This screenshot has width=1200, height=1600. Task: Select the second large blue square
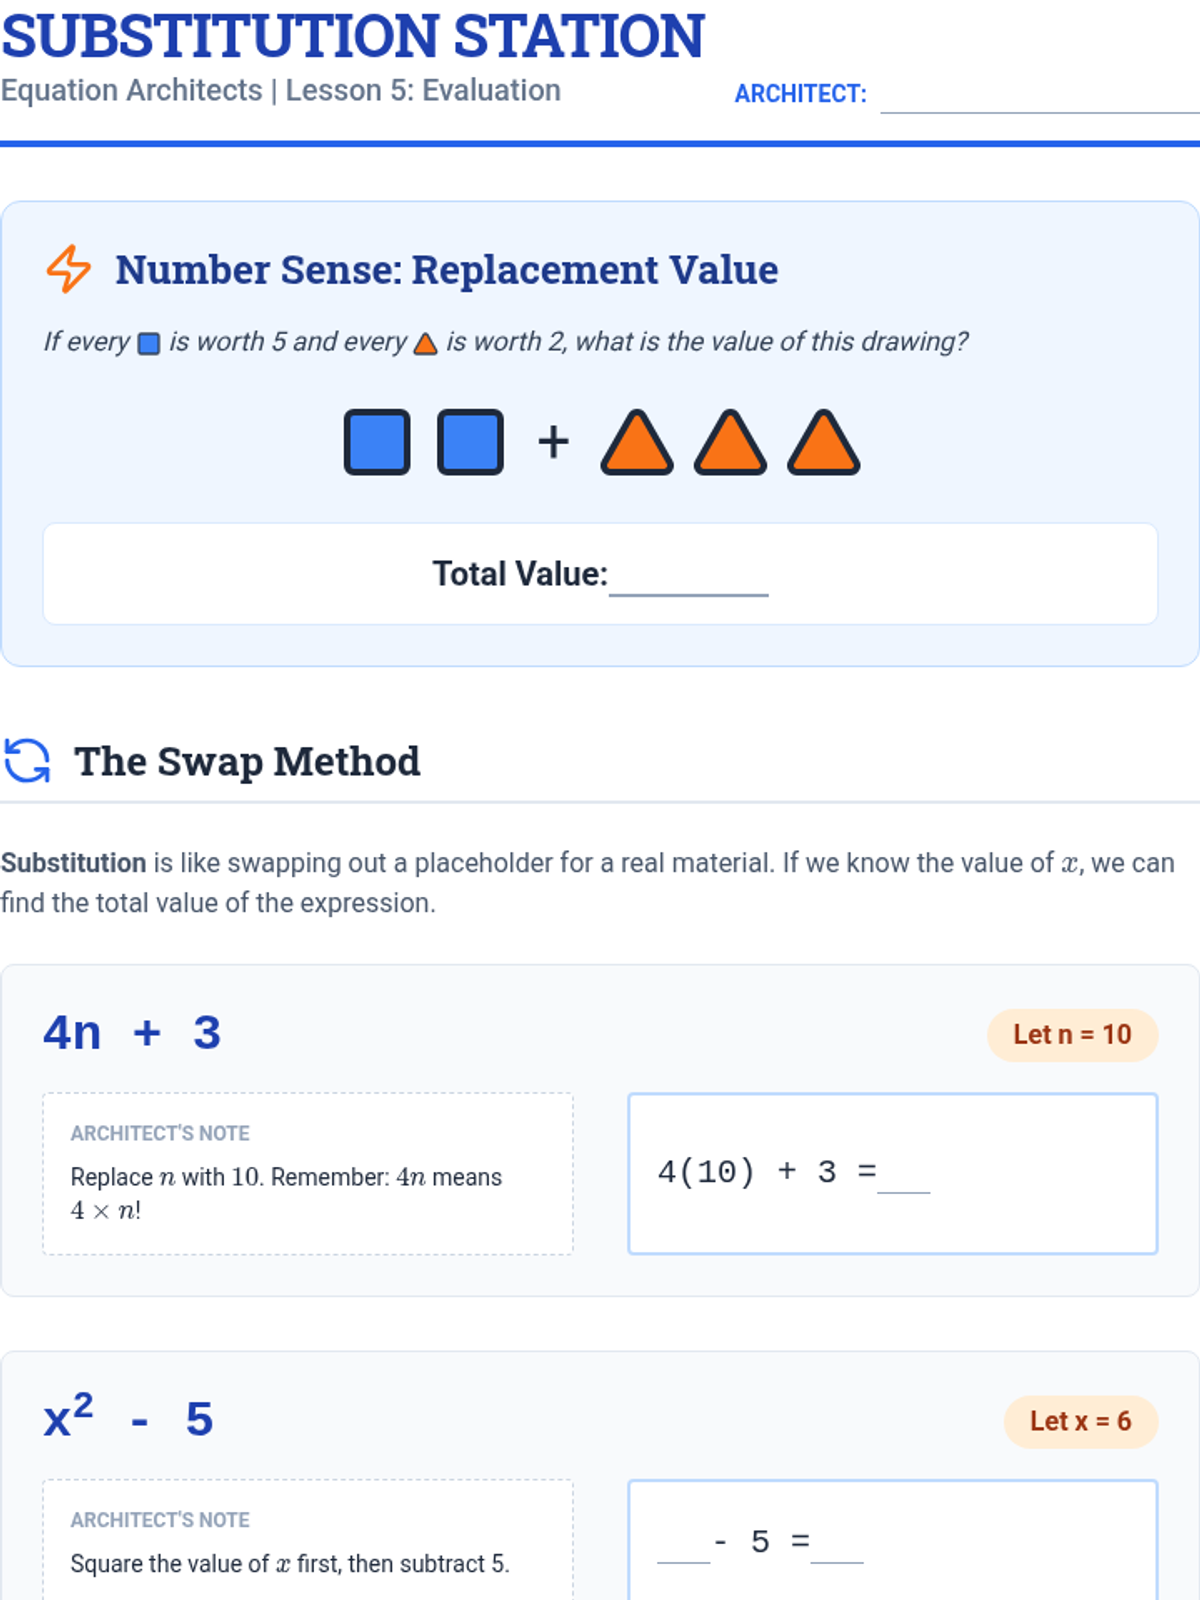click(x=470, y=442)
